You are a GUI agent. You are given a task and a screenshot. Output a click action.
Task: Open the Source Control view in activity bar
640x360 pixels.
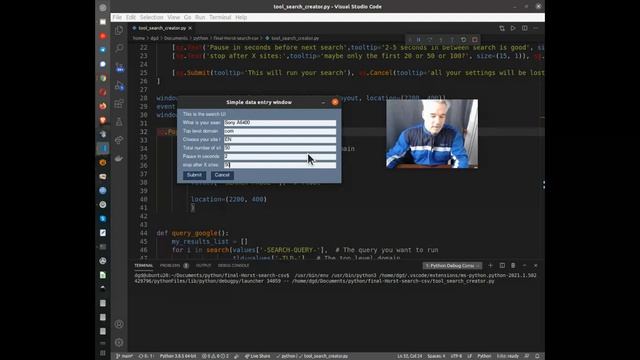(x=119, y=67)
